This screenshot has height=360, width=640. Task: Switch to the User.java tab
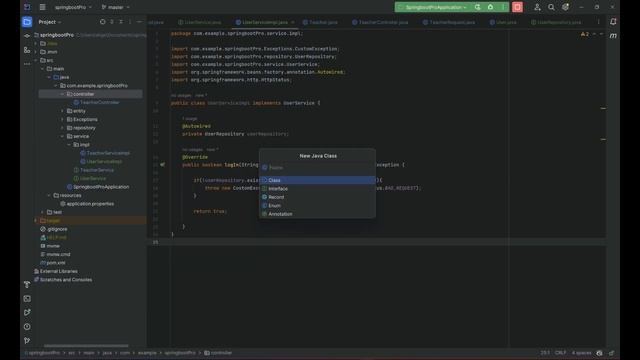(x=503, y=22)
